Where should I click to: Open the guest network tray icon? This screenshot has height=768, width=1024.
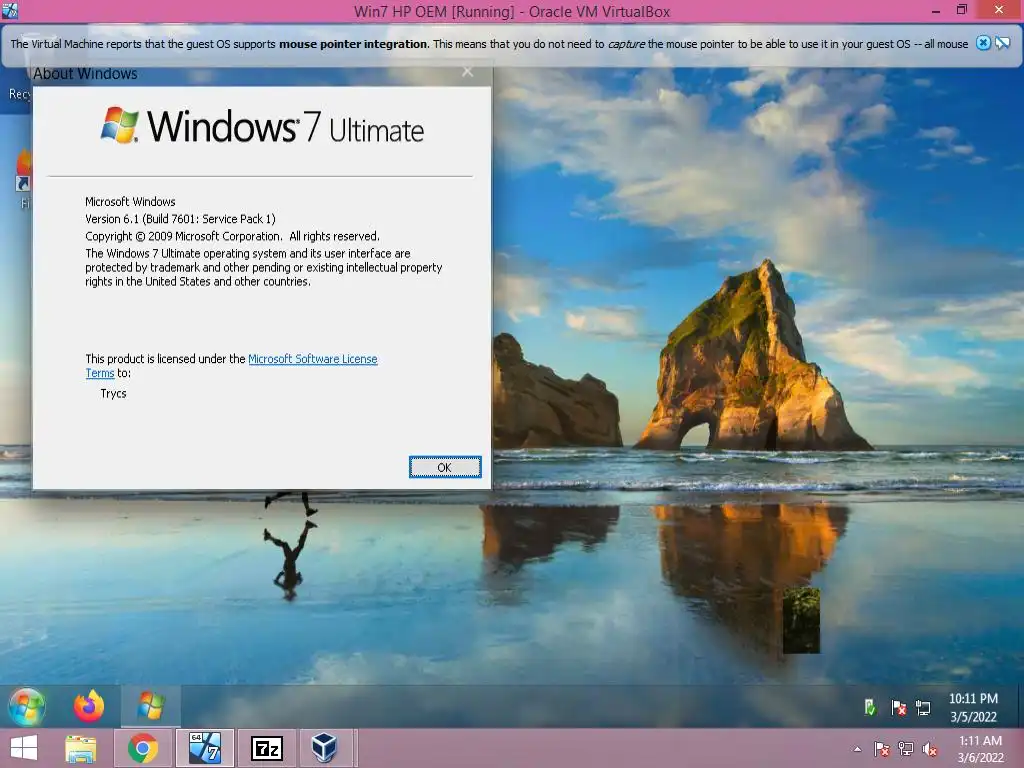coord(923,707)
